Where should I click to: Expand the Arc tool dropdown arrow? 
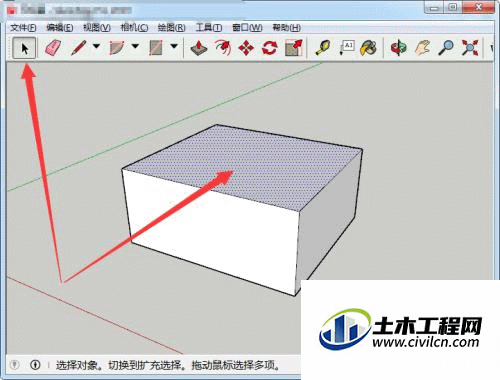tap(135, 46)
